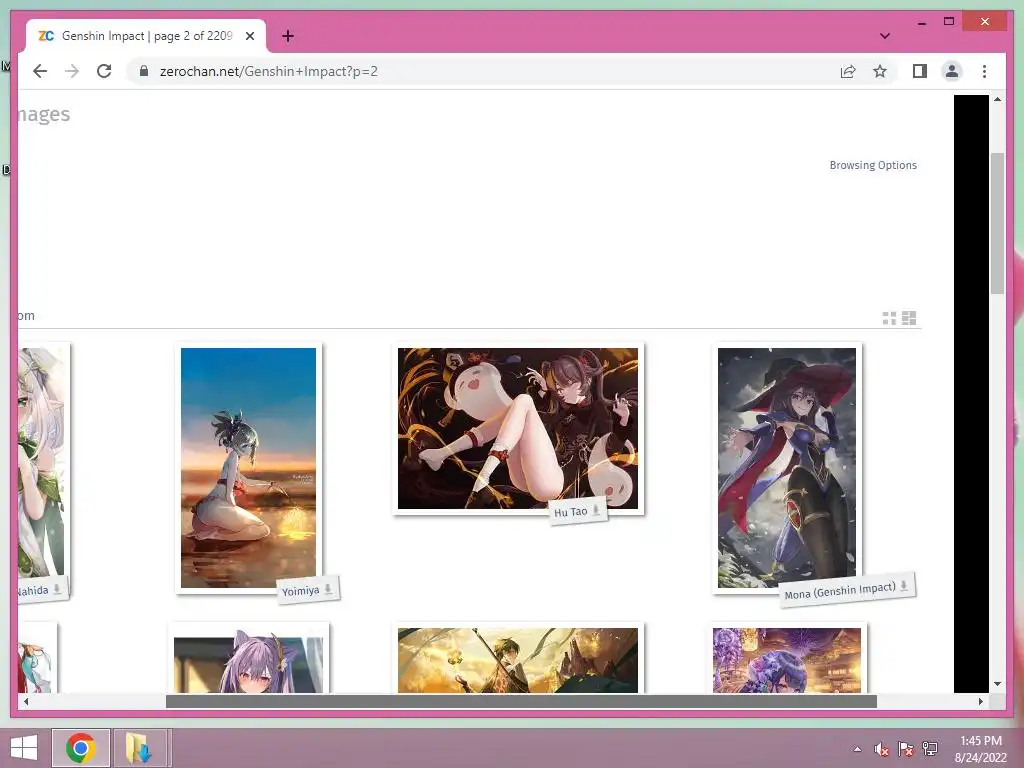
Task: Open the Windows Start menu
Action: 24,748
